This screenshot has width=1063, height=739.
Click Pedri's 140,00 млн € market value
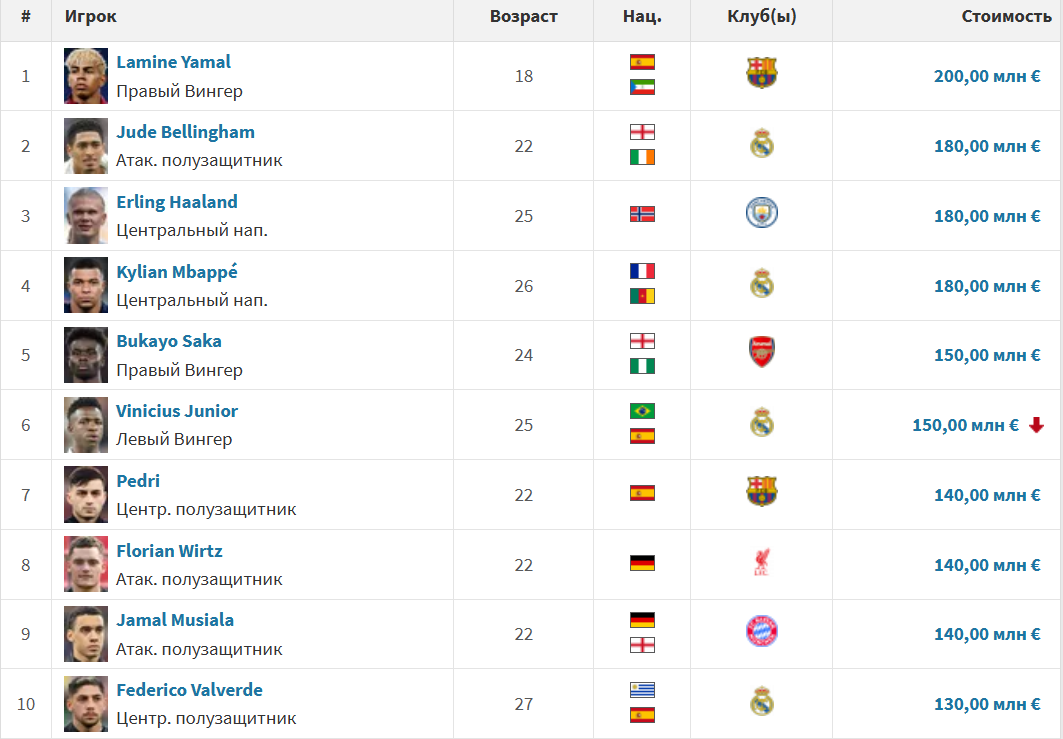pyautogui.click(x=986, y=495)
